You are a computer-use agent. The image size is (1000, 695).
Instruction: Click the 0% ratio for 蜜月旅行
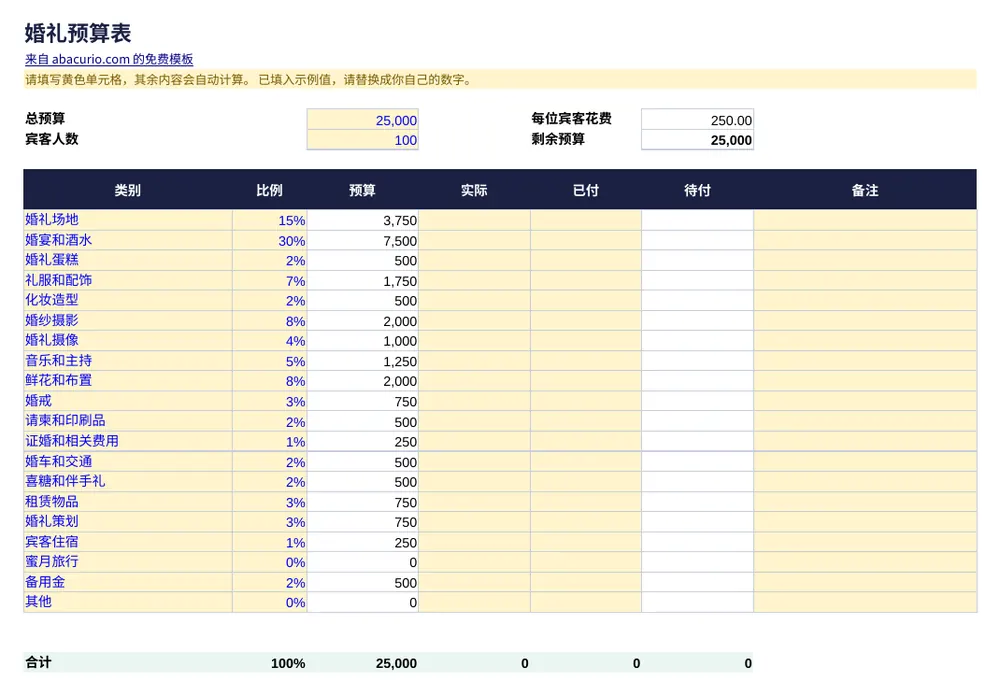click(x=269, y=562)
